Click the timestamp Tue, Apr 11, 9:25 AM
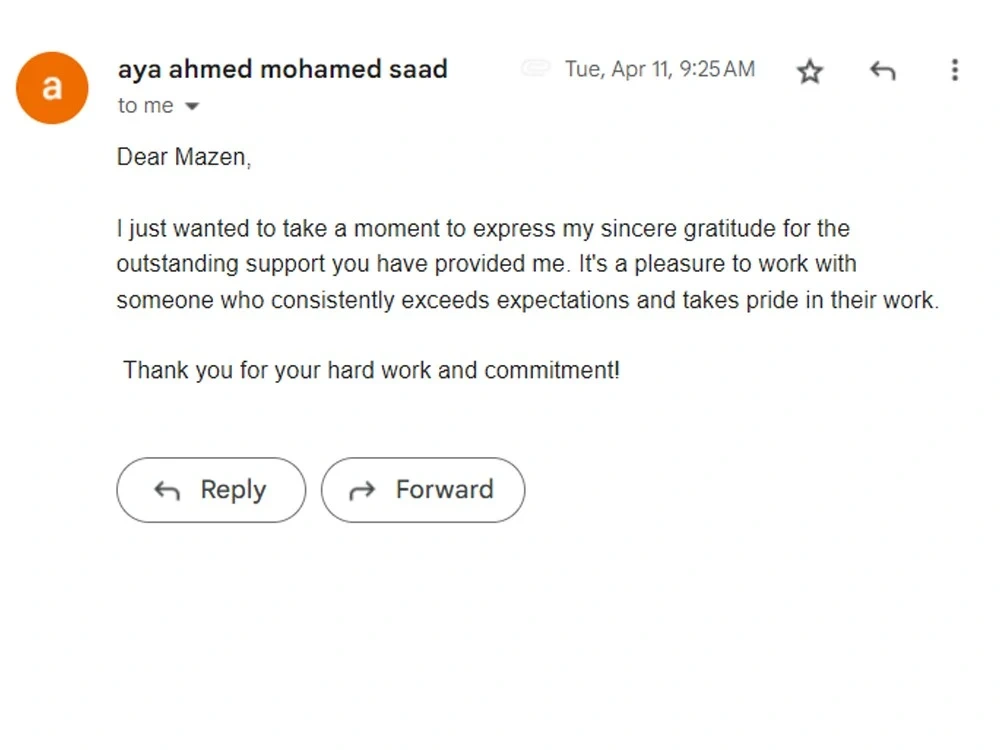The height and width of the screenshot is (750, 1000). (660, 69)
